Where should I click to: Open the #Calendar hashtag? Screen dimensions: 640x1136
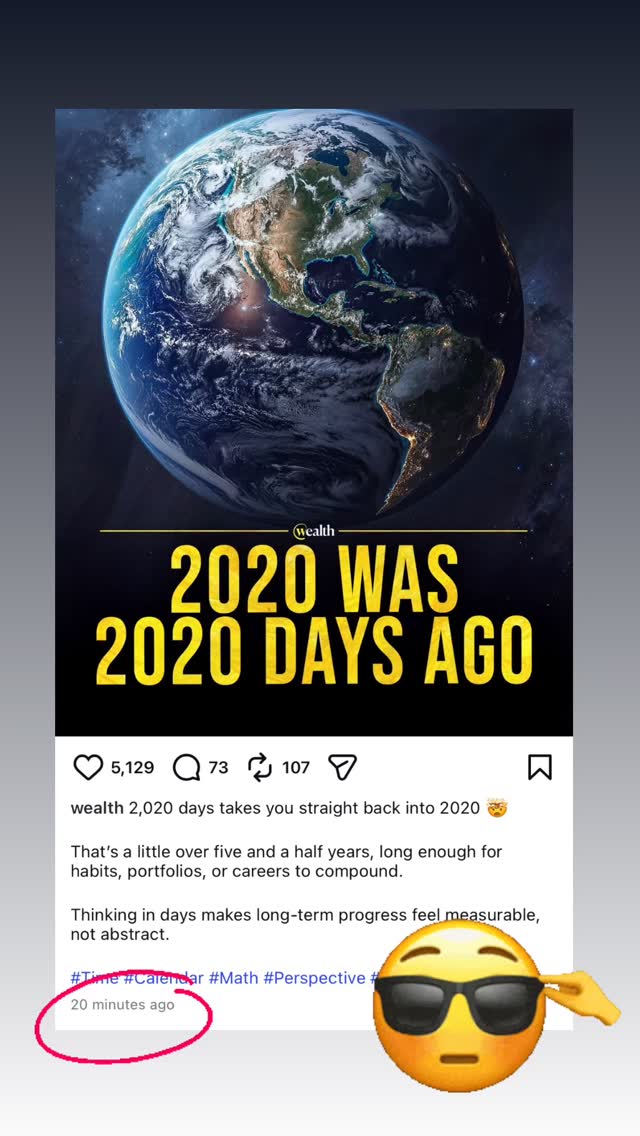[x=163, y=978]
